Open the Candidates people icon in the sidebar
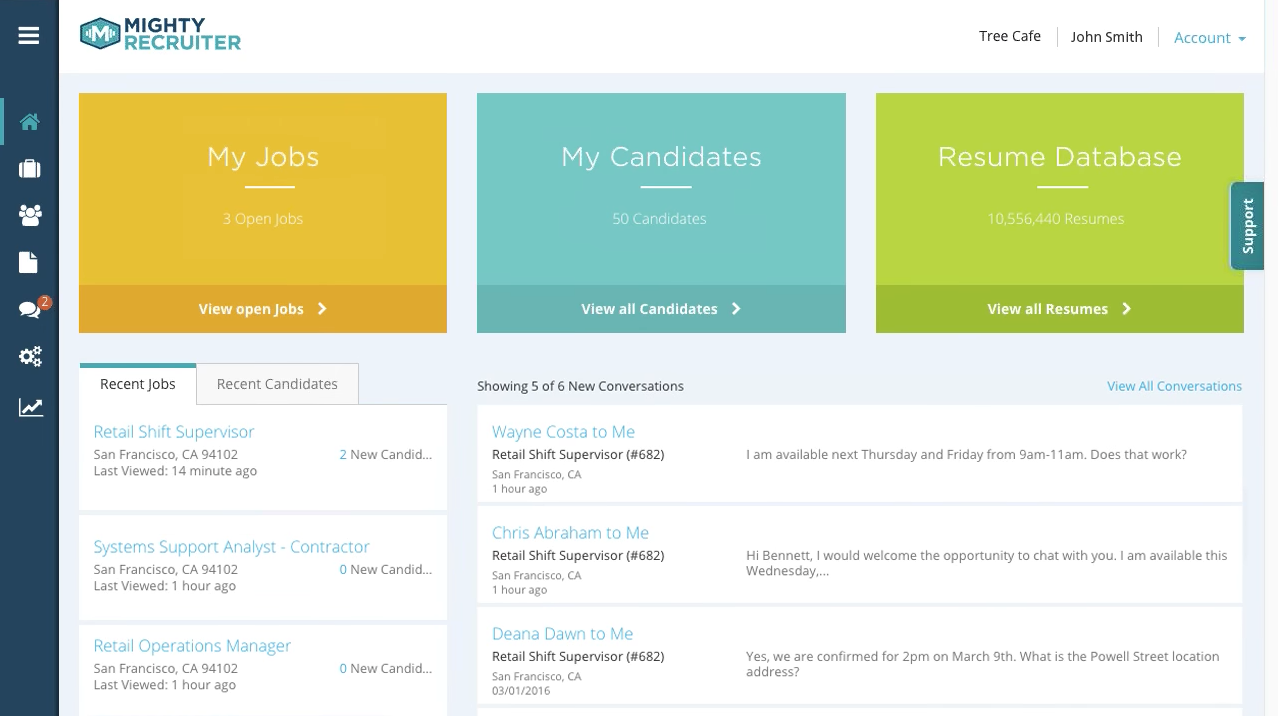Screen dimensions: 1278x716 click(x=29, y=215)
